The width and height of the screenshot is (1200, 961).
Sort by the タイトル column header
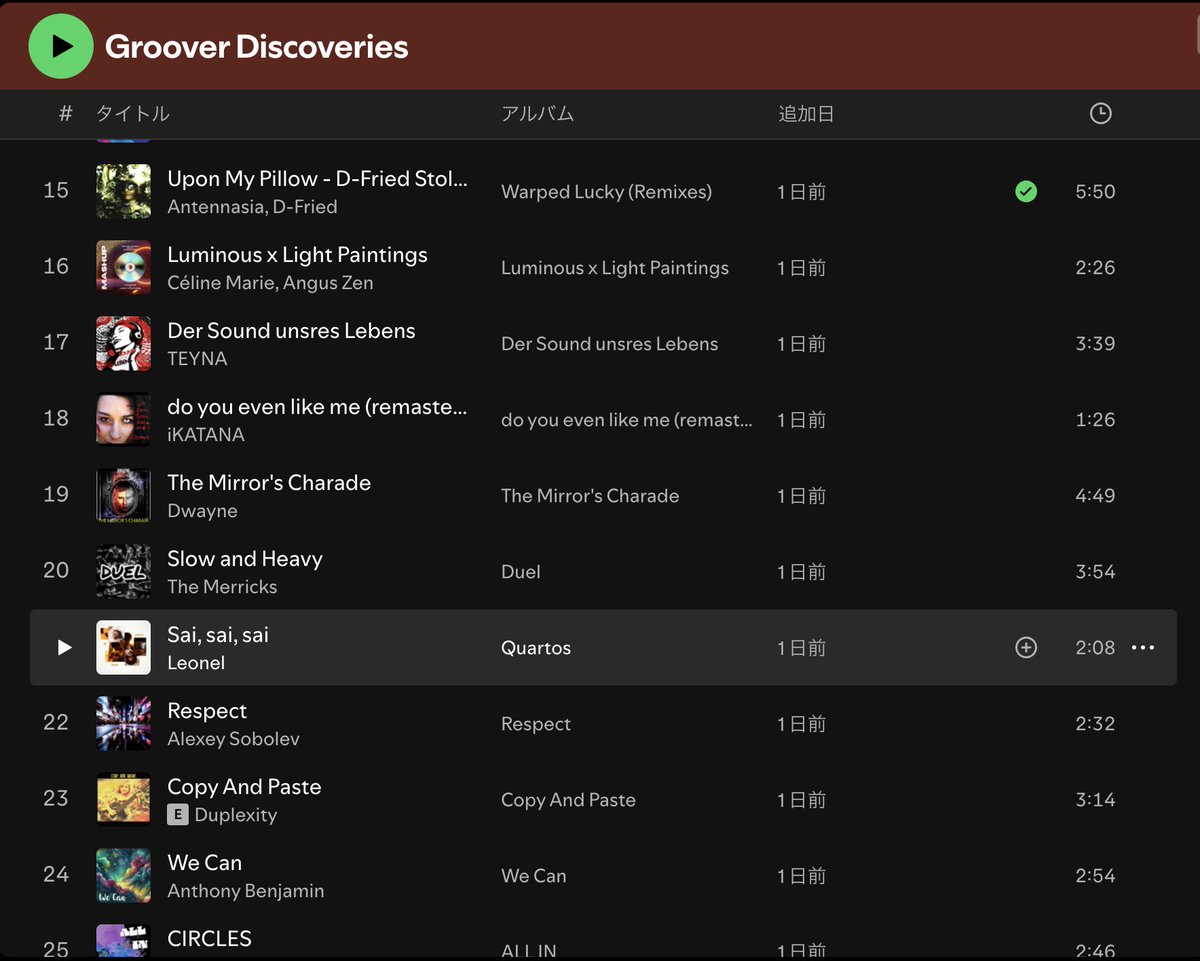tap(133, 114)
